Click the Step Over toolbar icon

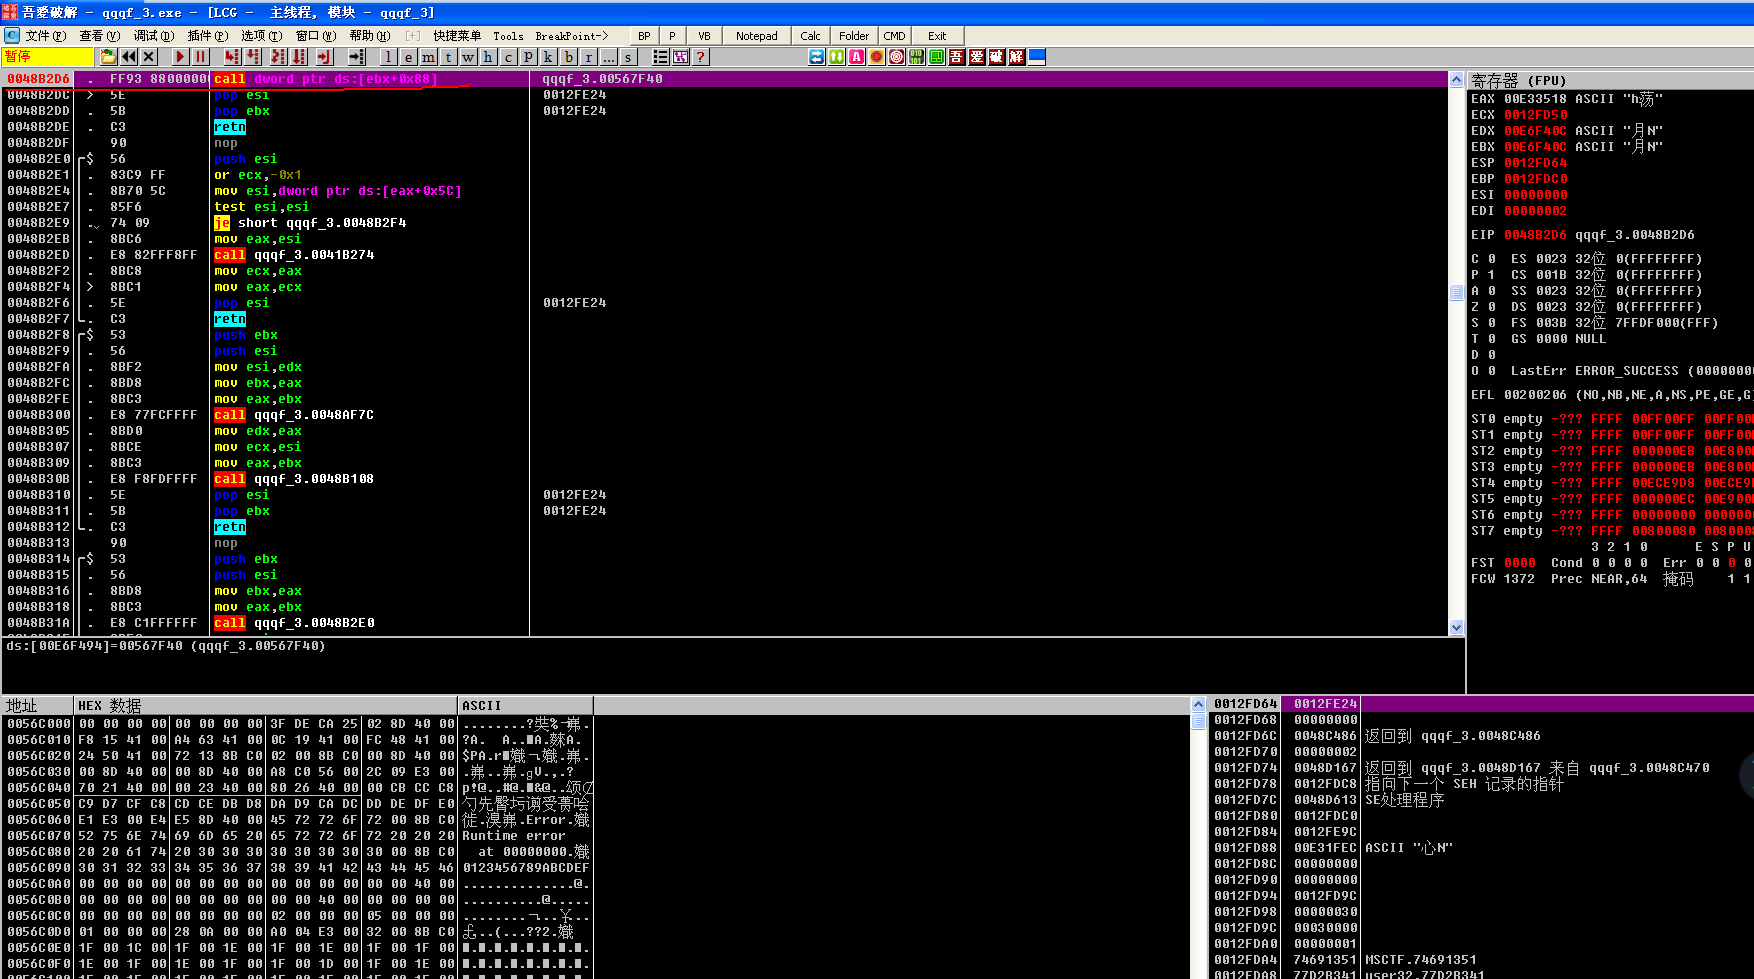254,57
